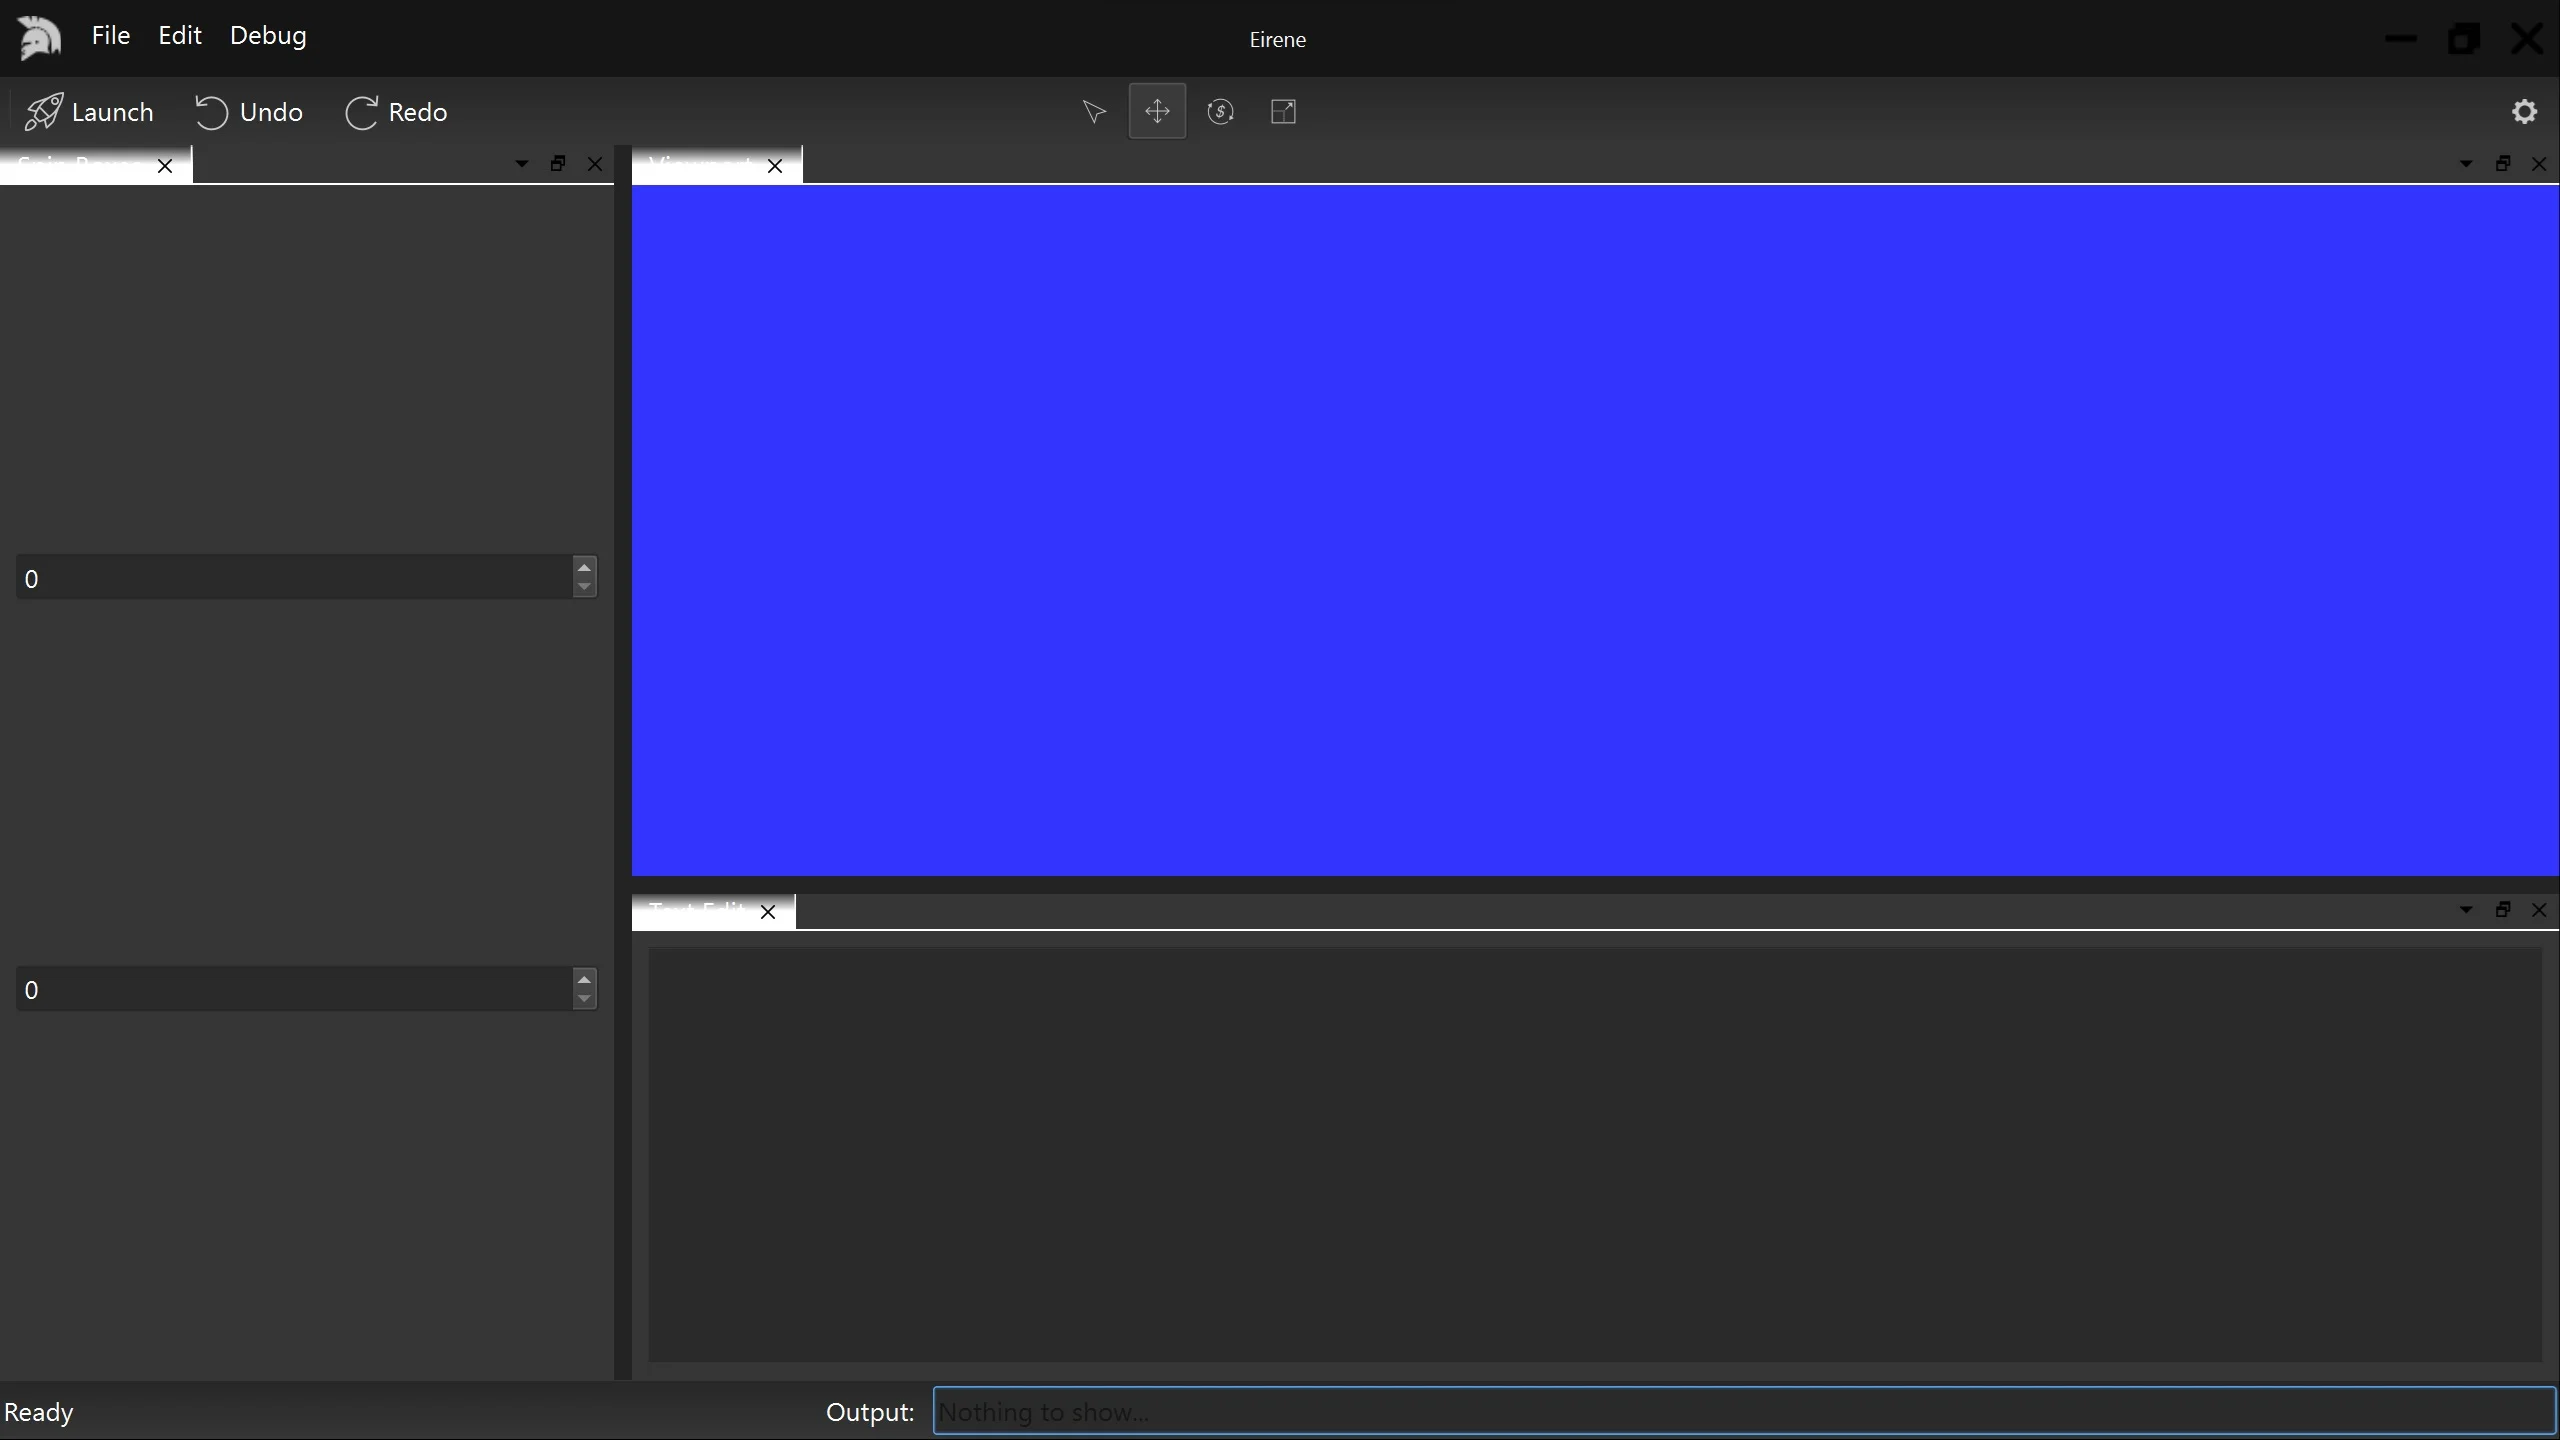Open the Debug menu
Viewport: 2560px width, 1440px height.
[x=268, y=36]
